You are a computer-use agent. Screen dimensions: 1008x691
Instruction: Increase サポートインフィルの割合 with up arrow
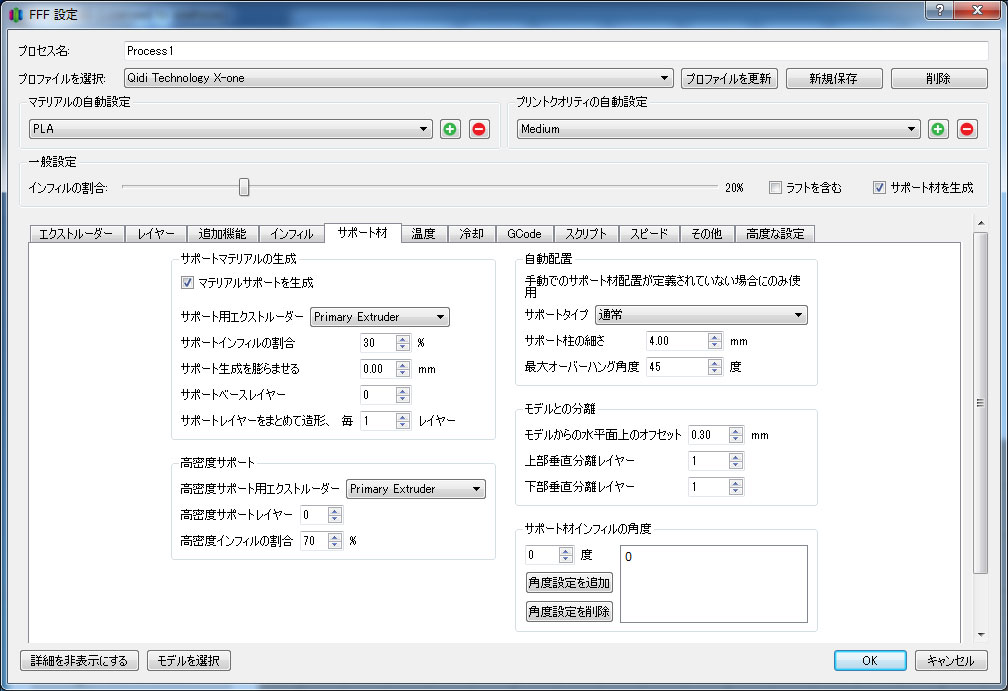(x=403, y=338)
